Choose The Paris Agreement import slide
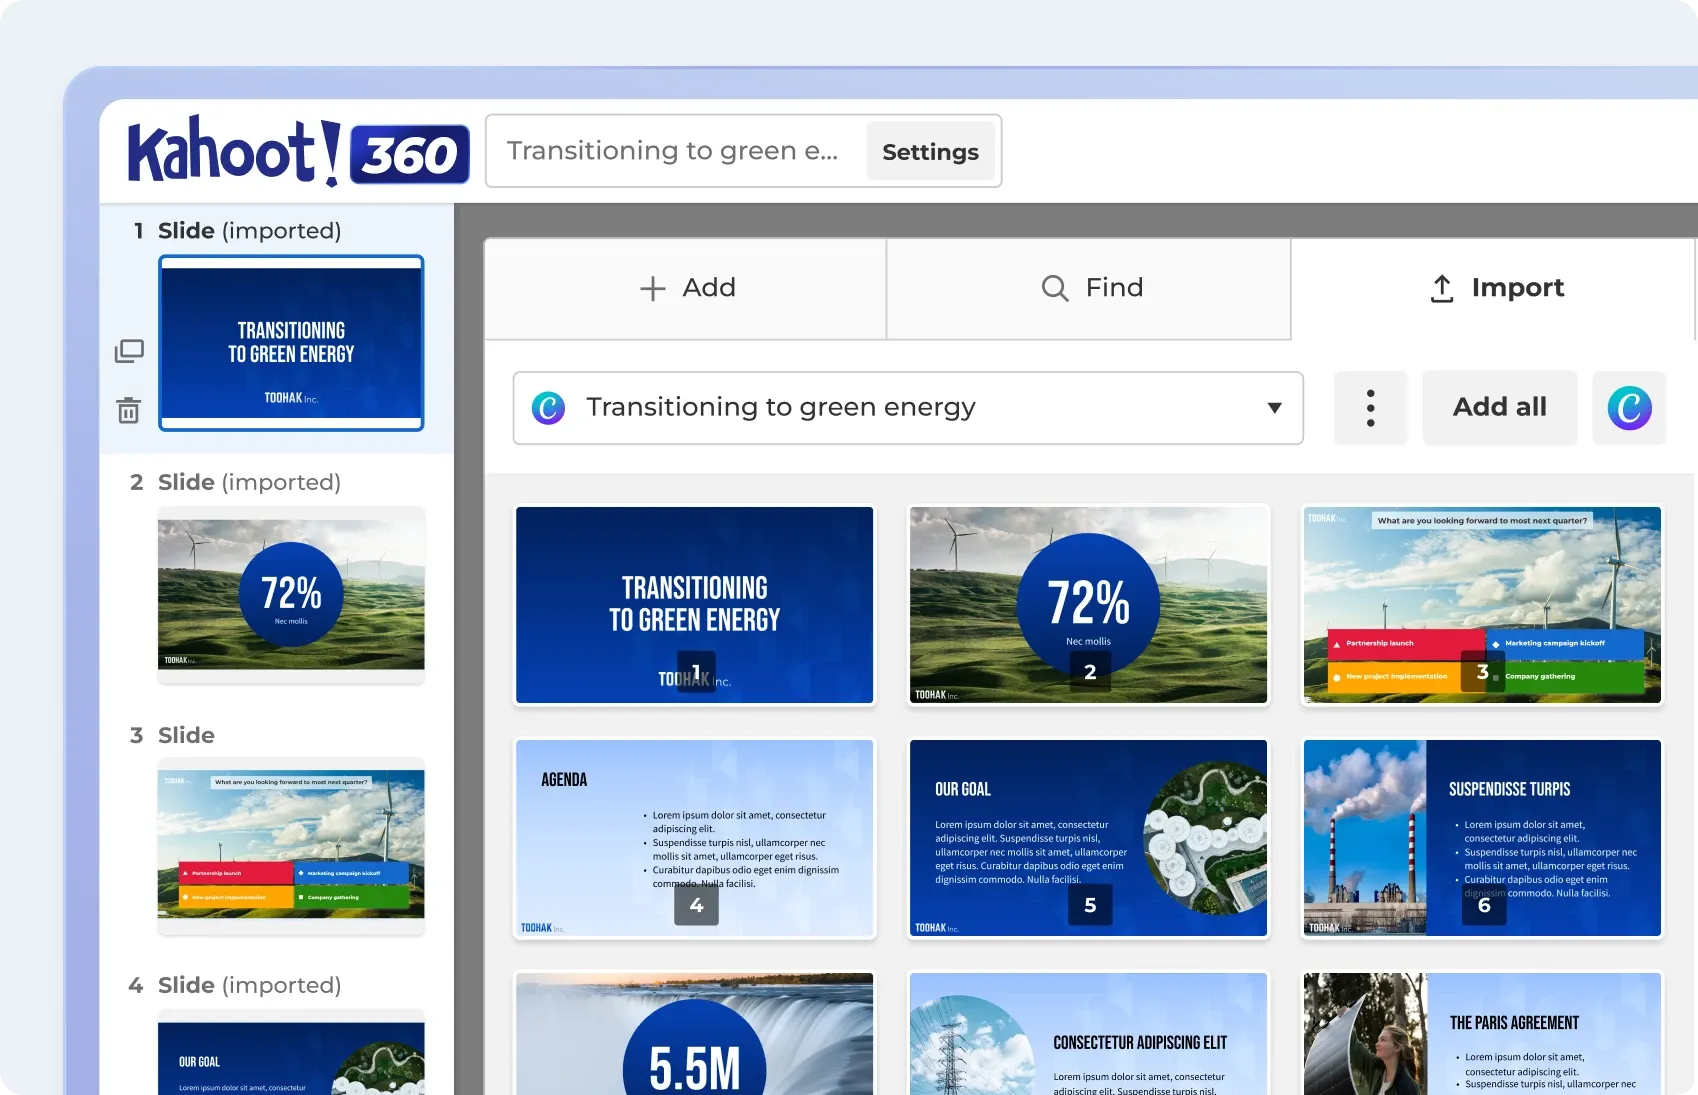The height and width of the screenshot is (1095, 1698). 1482,1033
